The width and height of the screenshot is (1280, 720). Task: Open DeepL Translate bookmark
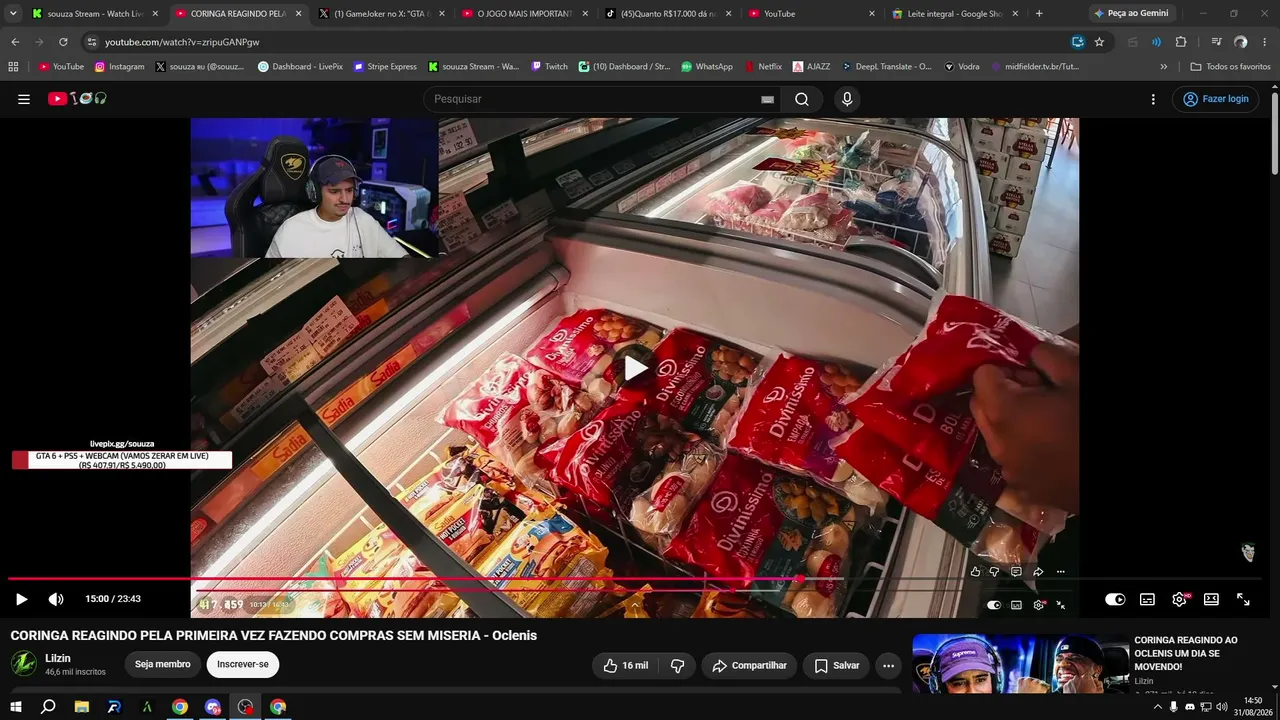[x=886, y=67]
